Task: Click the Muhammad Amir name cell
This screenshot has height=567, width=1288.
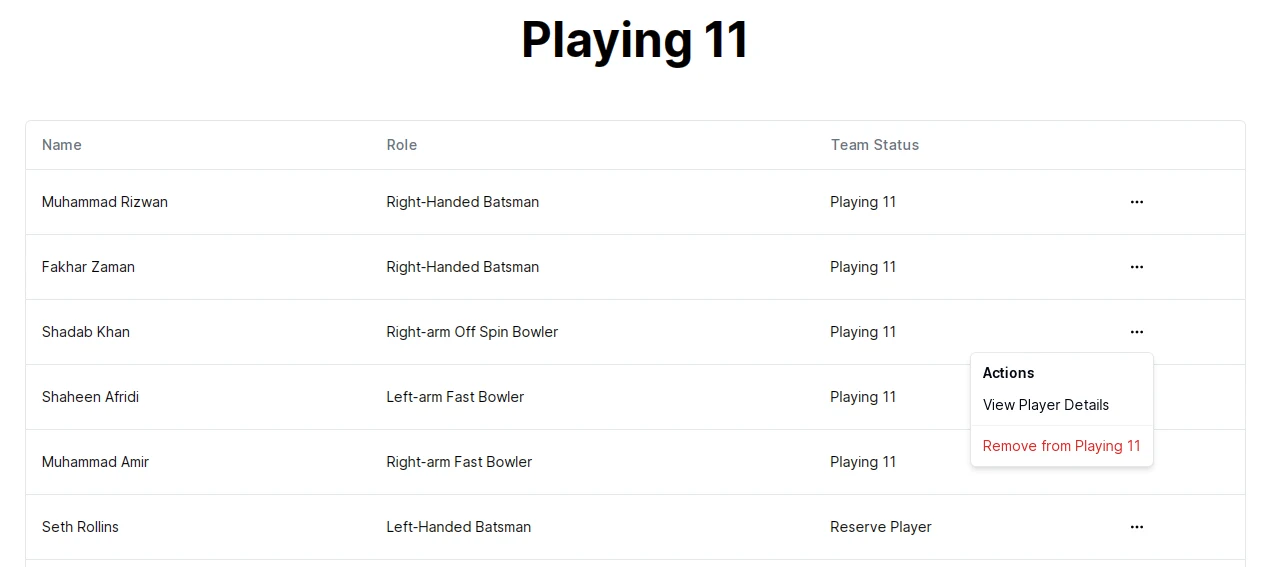Action: pyautogui.click(x=95, y=462)
